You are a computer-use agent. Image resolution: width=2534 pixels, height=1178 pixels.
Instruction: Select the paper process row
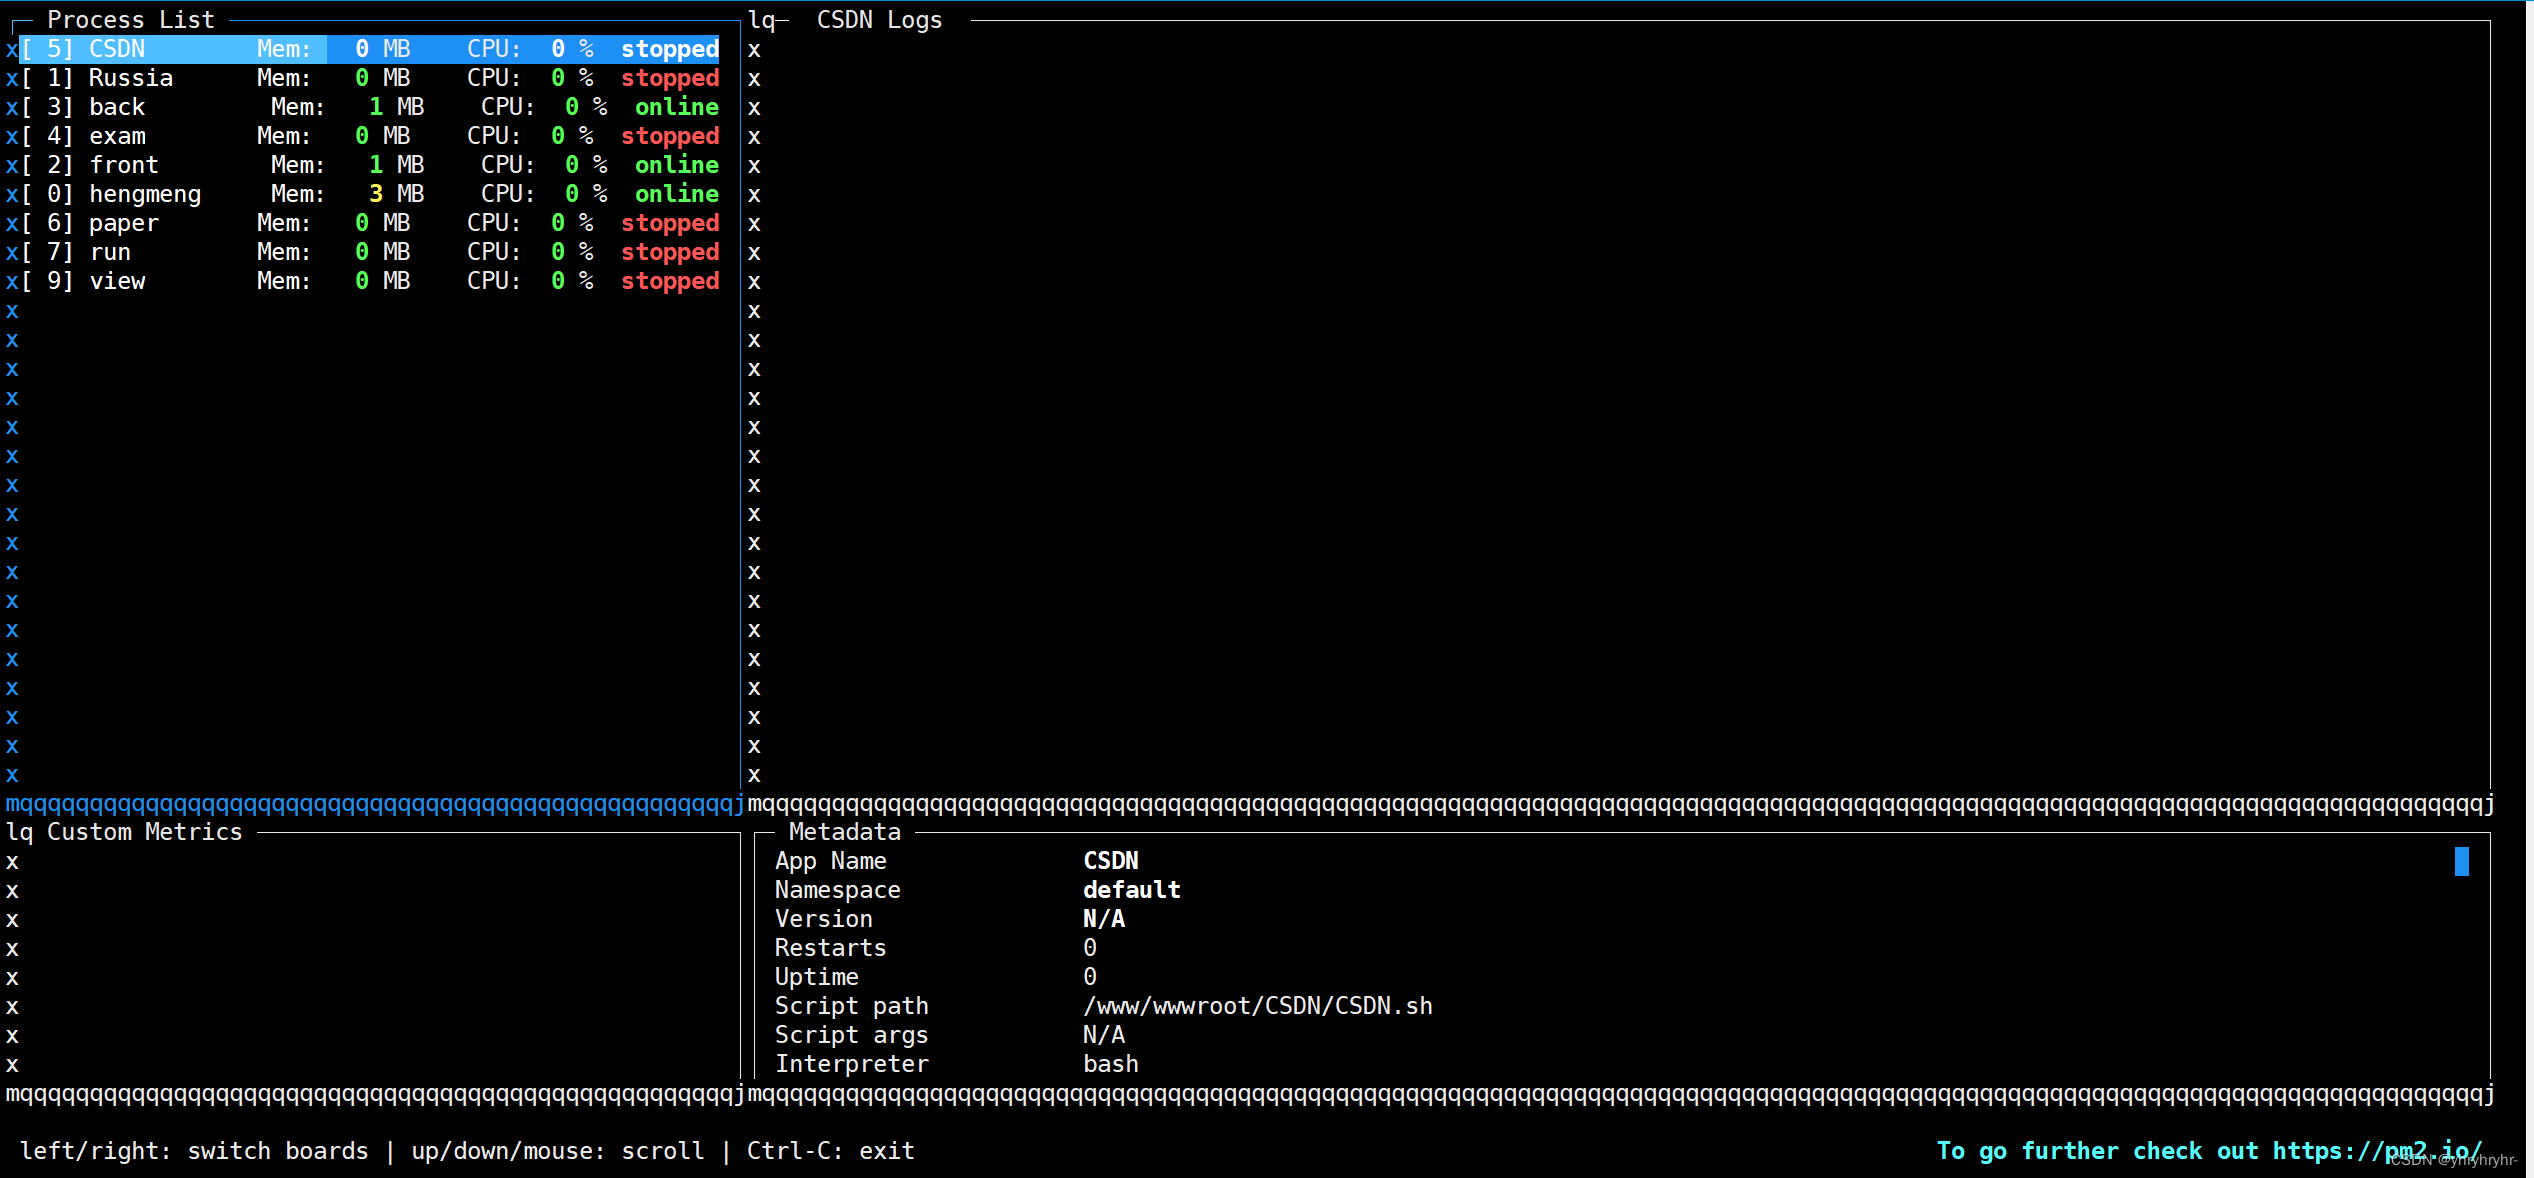[x=124, y=223]
